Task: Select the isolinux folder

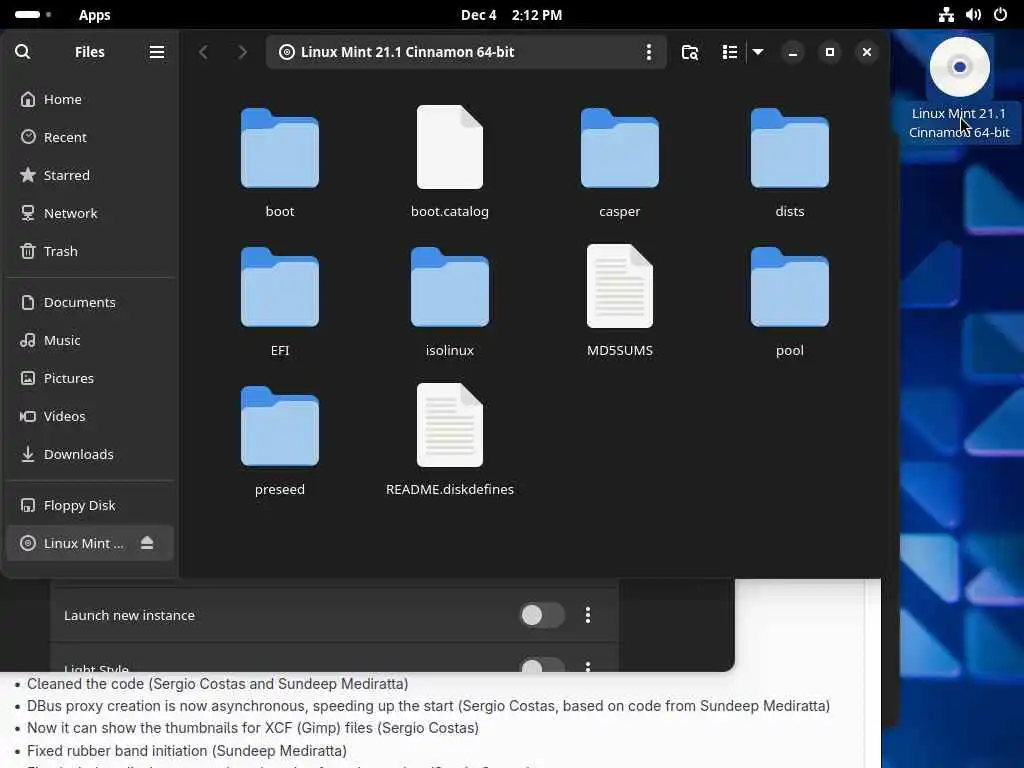Action: [x=450, y=301]
